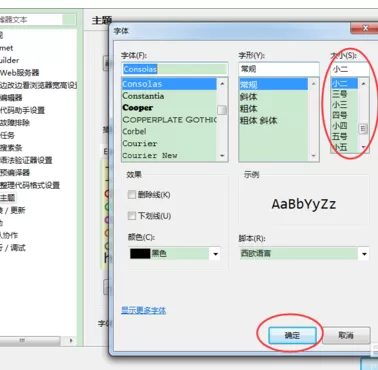The image size is (378, 370).
Task: Select Constantia font
Action: pyautogui.click(x=169, y=96)
